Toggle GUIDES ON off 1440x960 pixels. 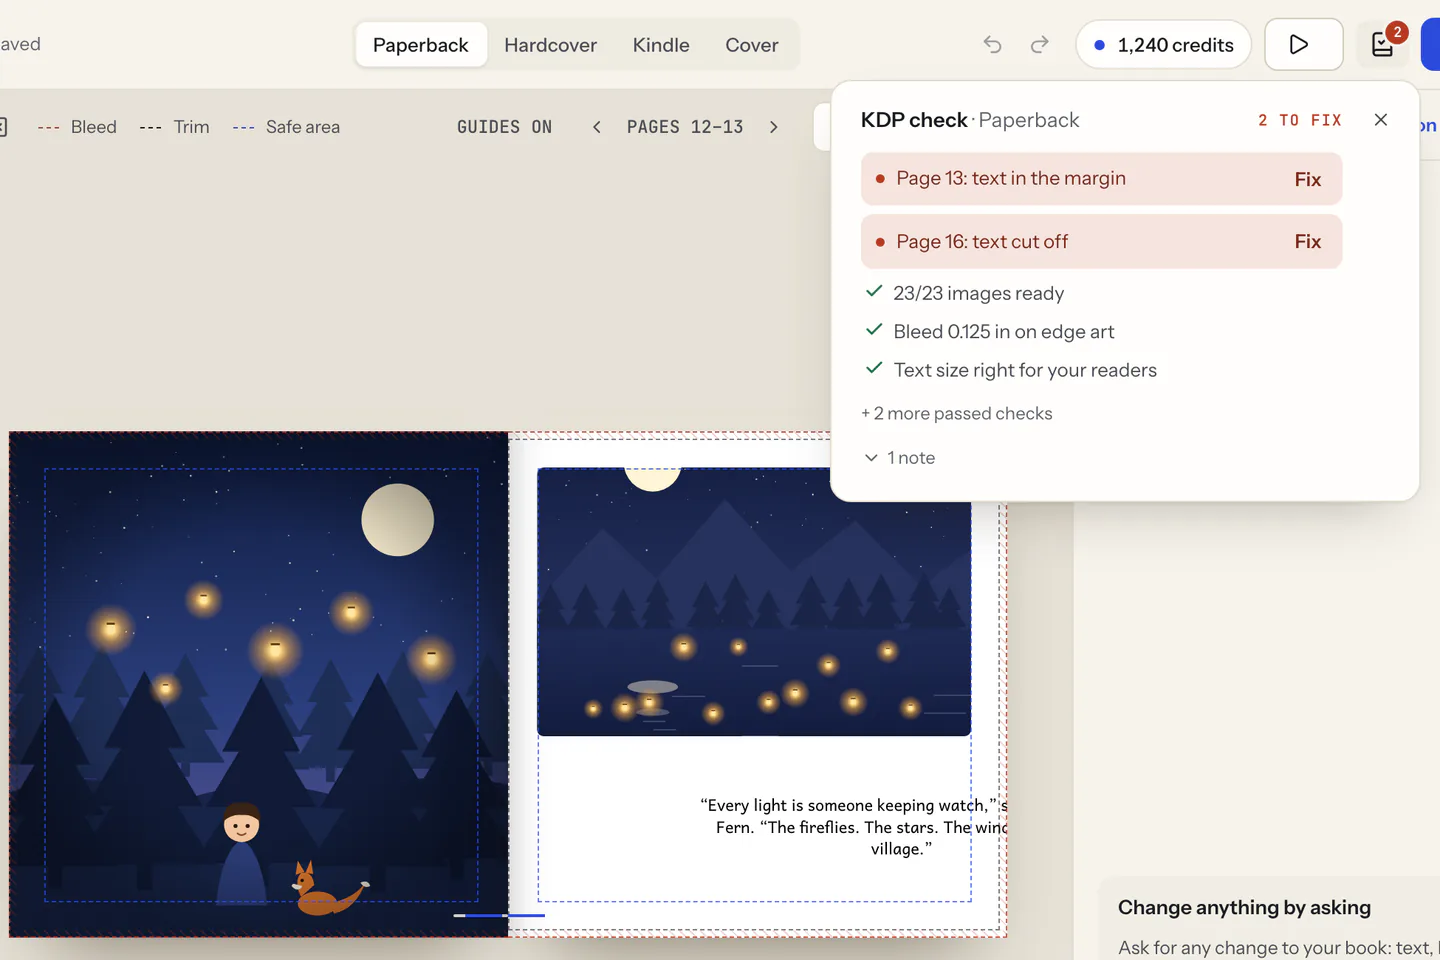point(504,127)
